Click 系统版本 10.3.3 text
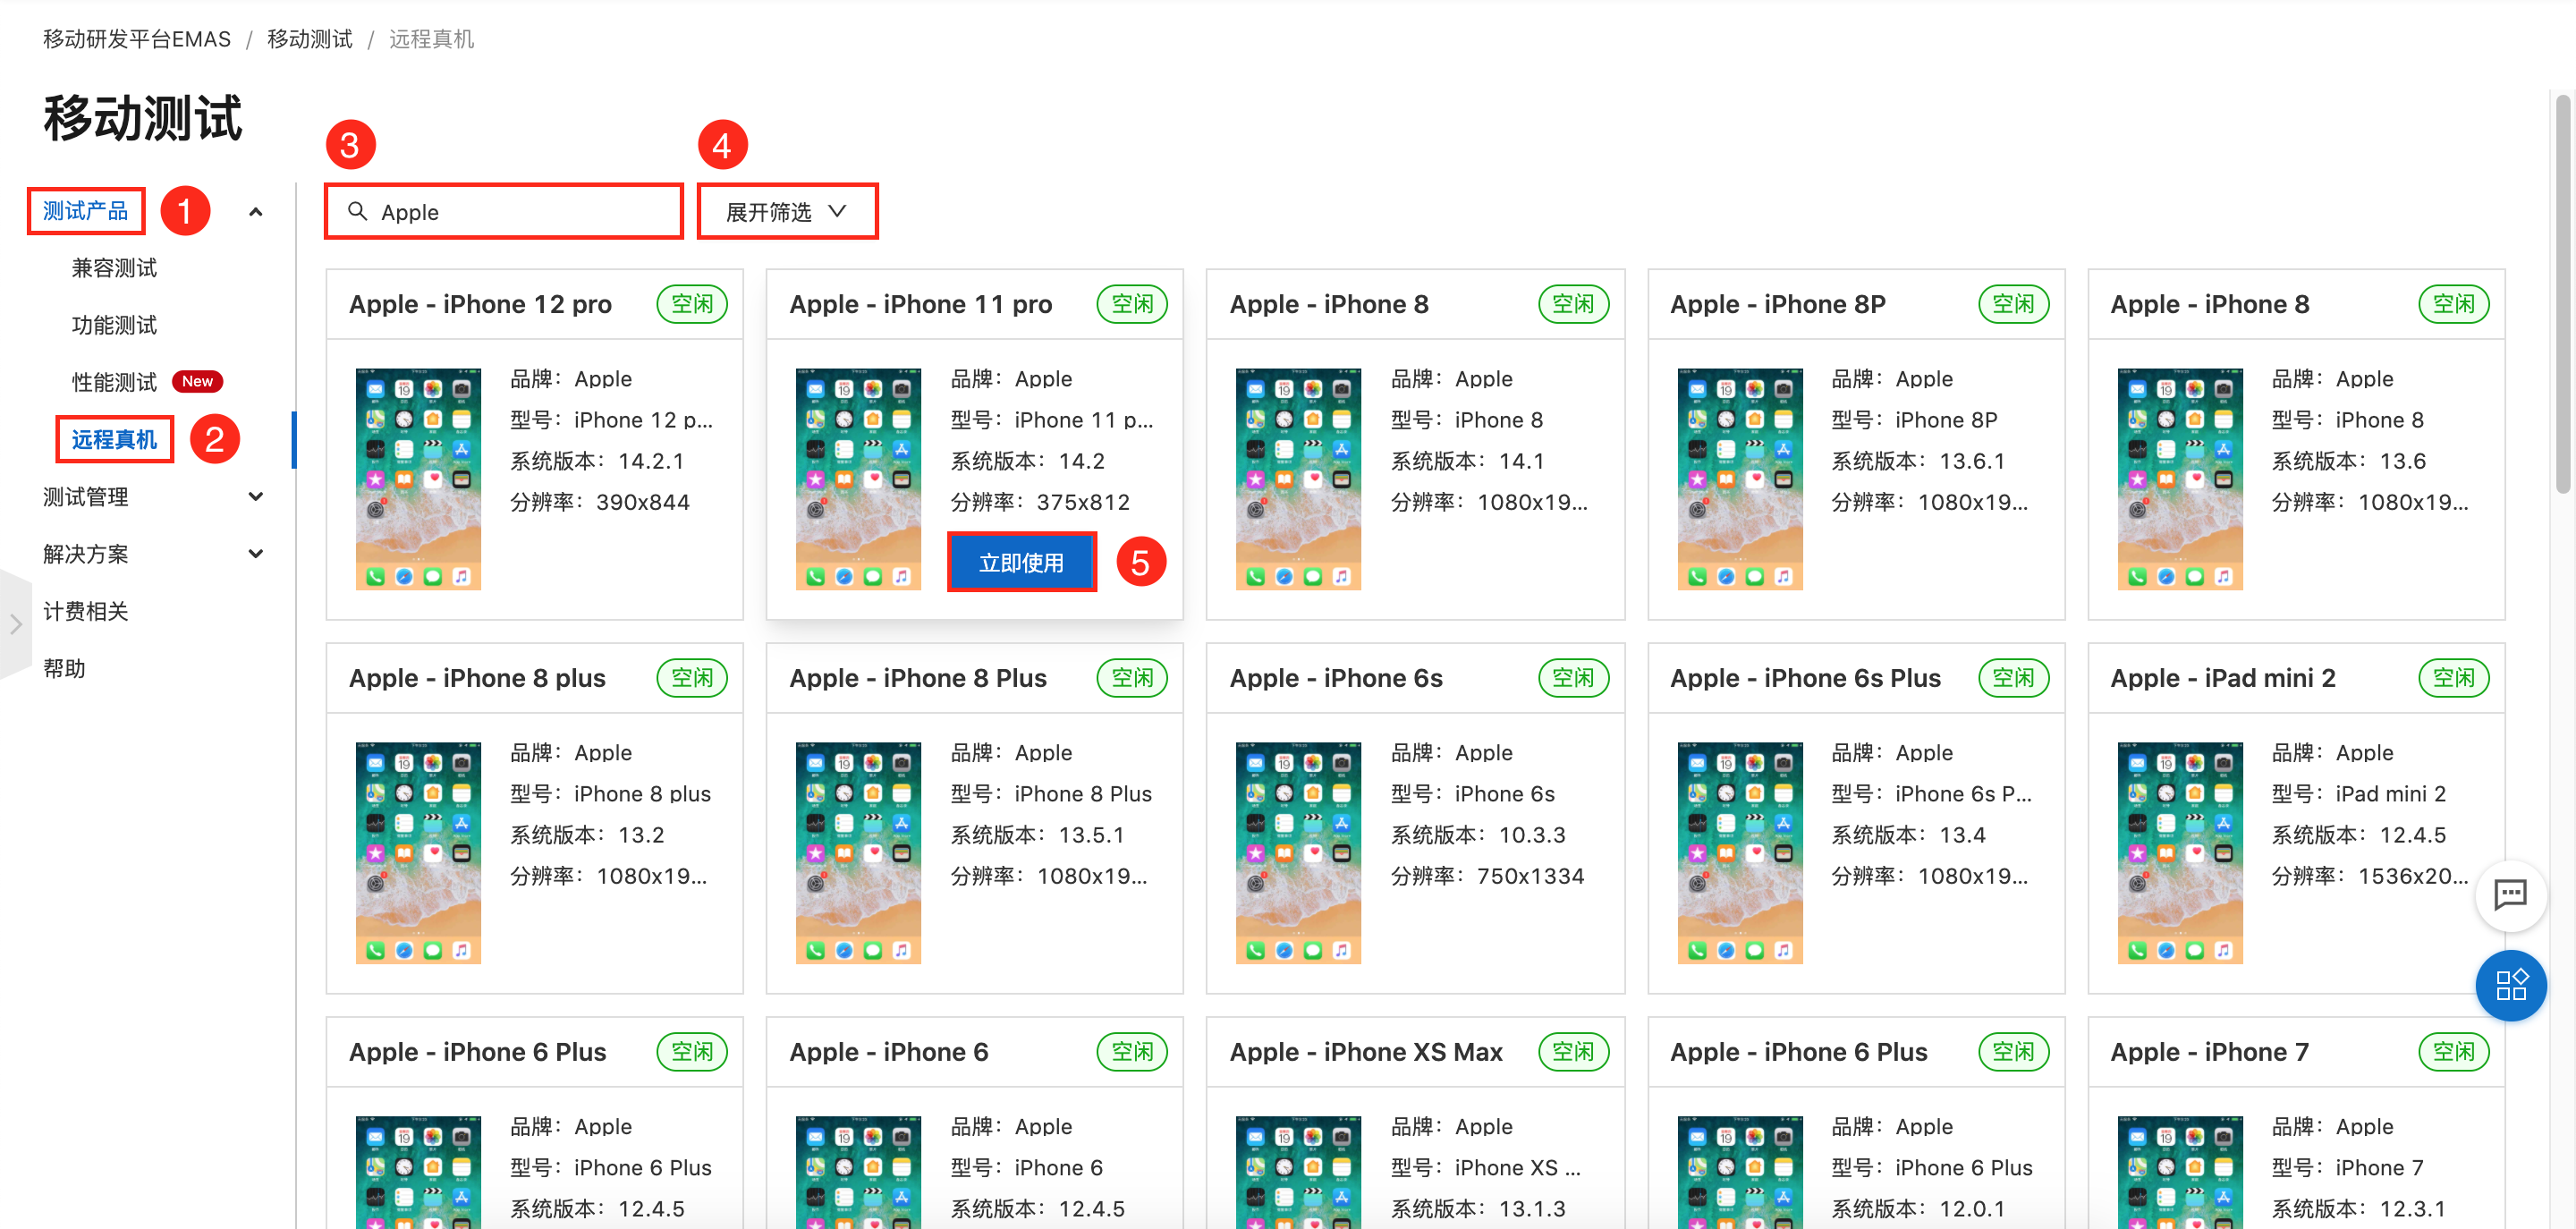2576x1229 pixels. point(1478,835)
